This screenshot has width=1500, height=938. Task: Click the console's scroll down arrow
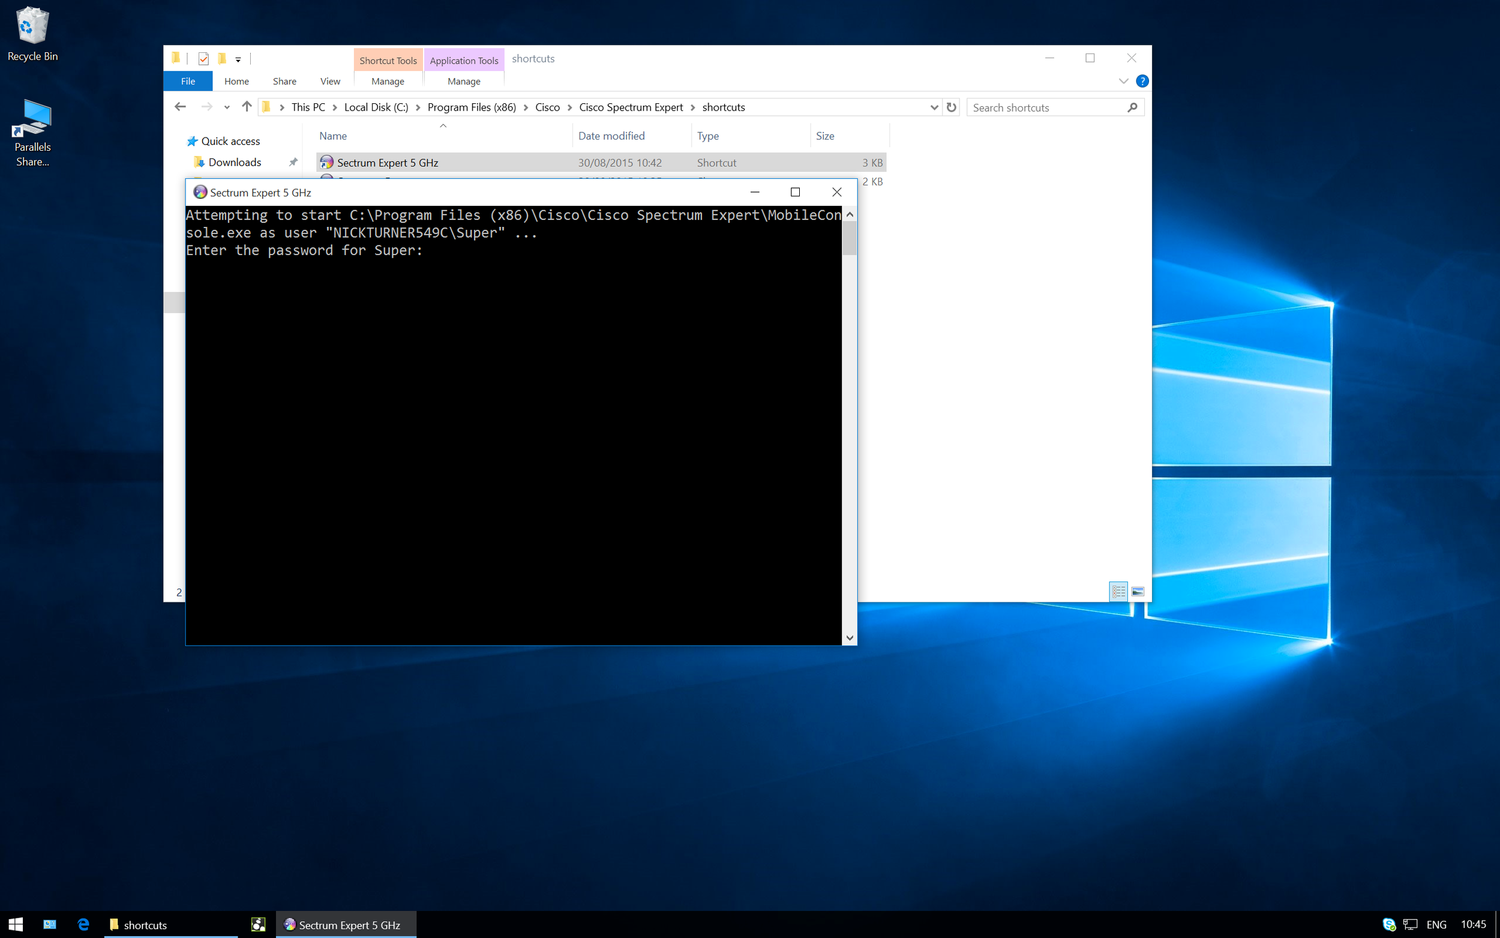[850, 638]
